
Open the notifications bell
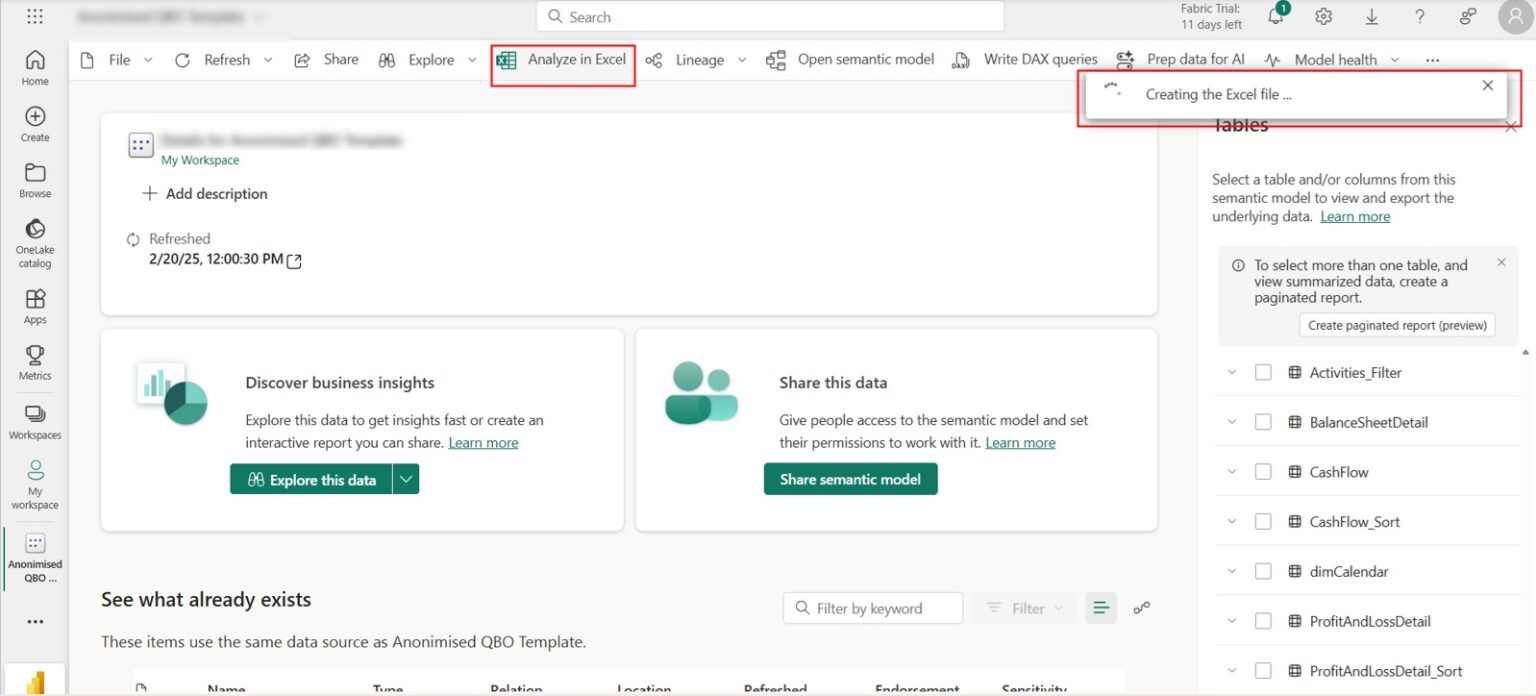(x=1276, y=16)
